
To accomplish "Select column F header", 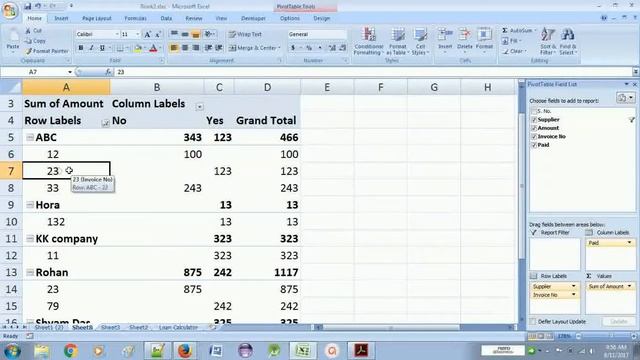I will (380, 87).
